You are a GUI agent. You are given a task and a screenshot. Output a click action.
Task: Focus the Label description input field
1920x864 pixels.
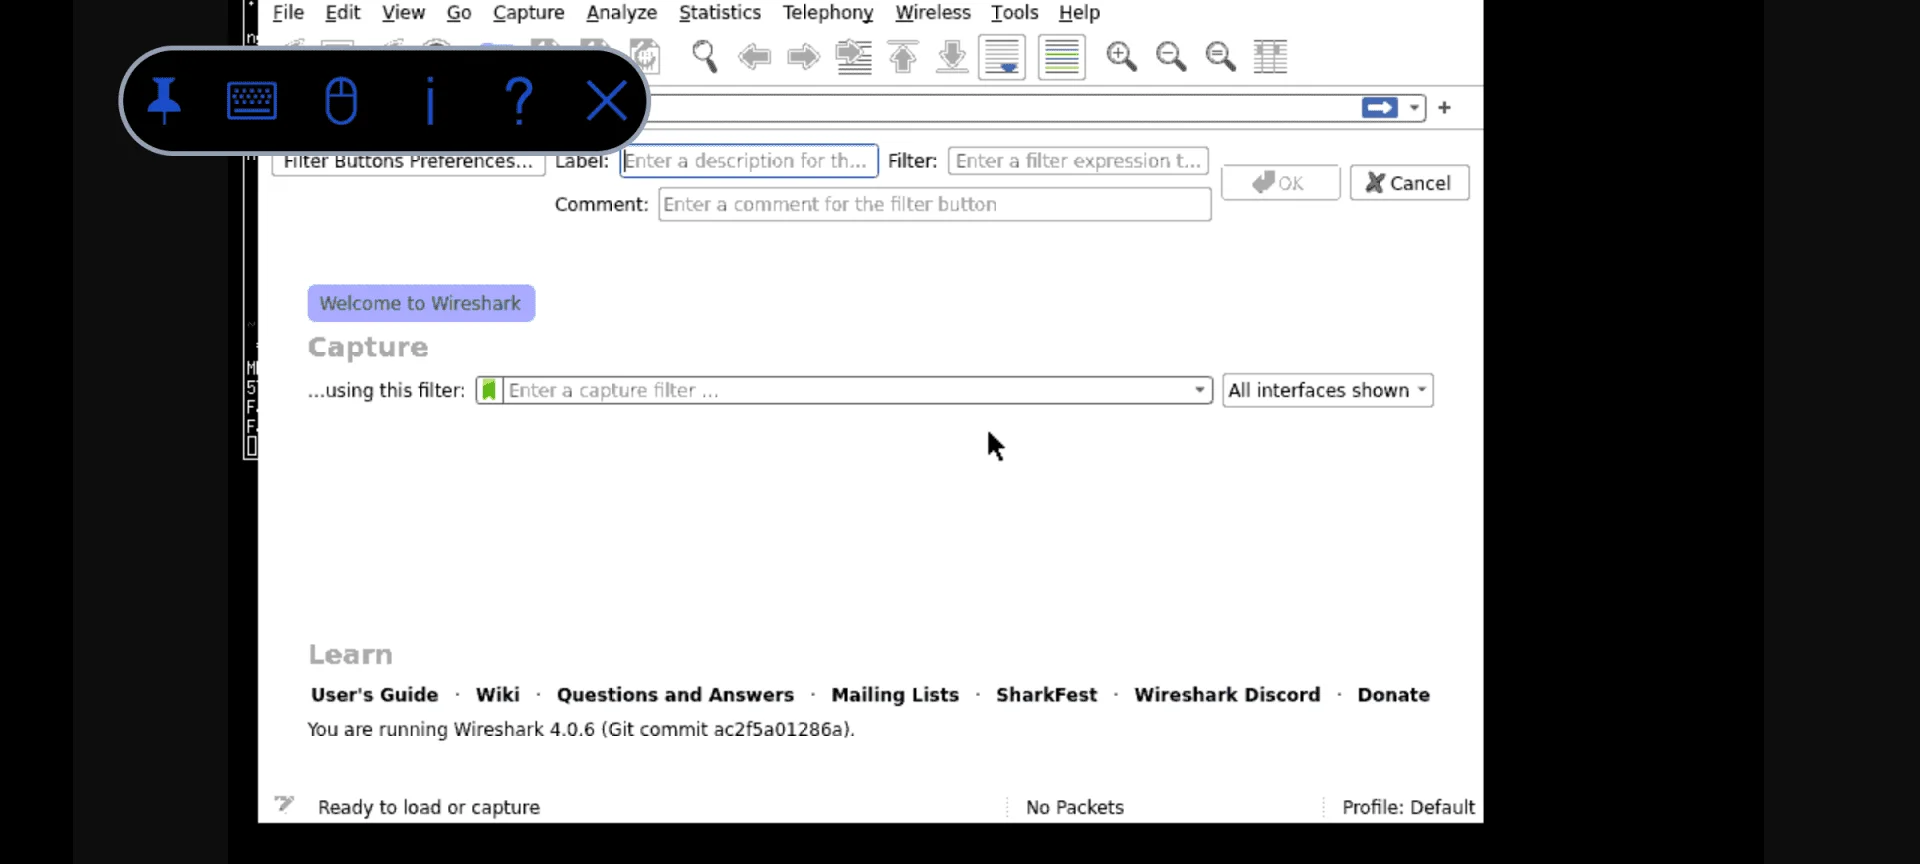pyautogui.click(x=749, y=161)
